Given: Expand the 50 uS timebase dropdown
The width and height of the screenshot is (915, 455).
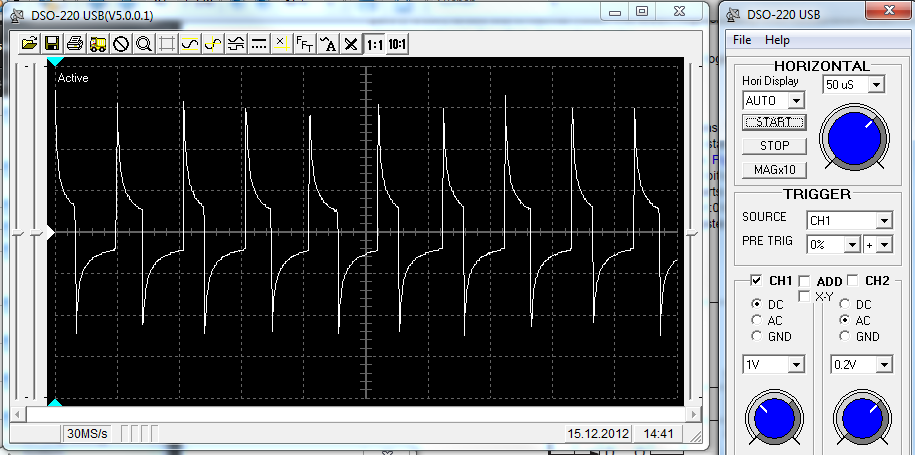Looking at the screenshot, I should pos(875,85).
